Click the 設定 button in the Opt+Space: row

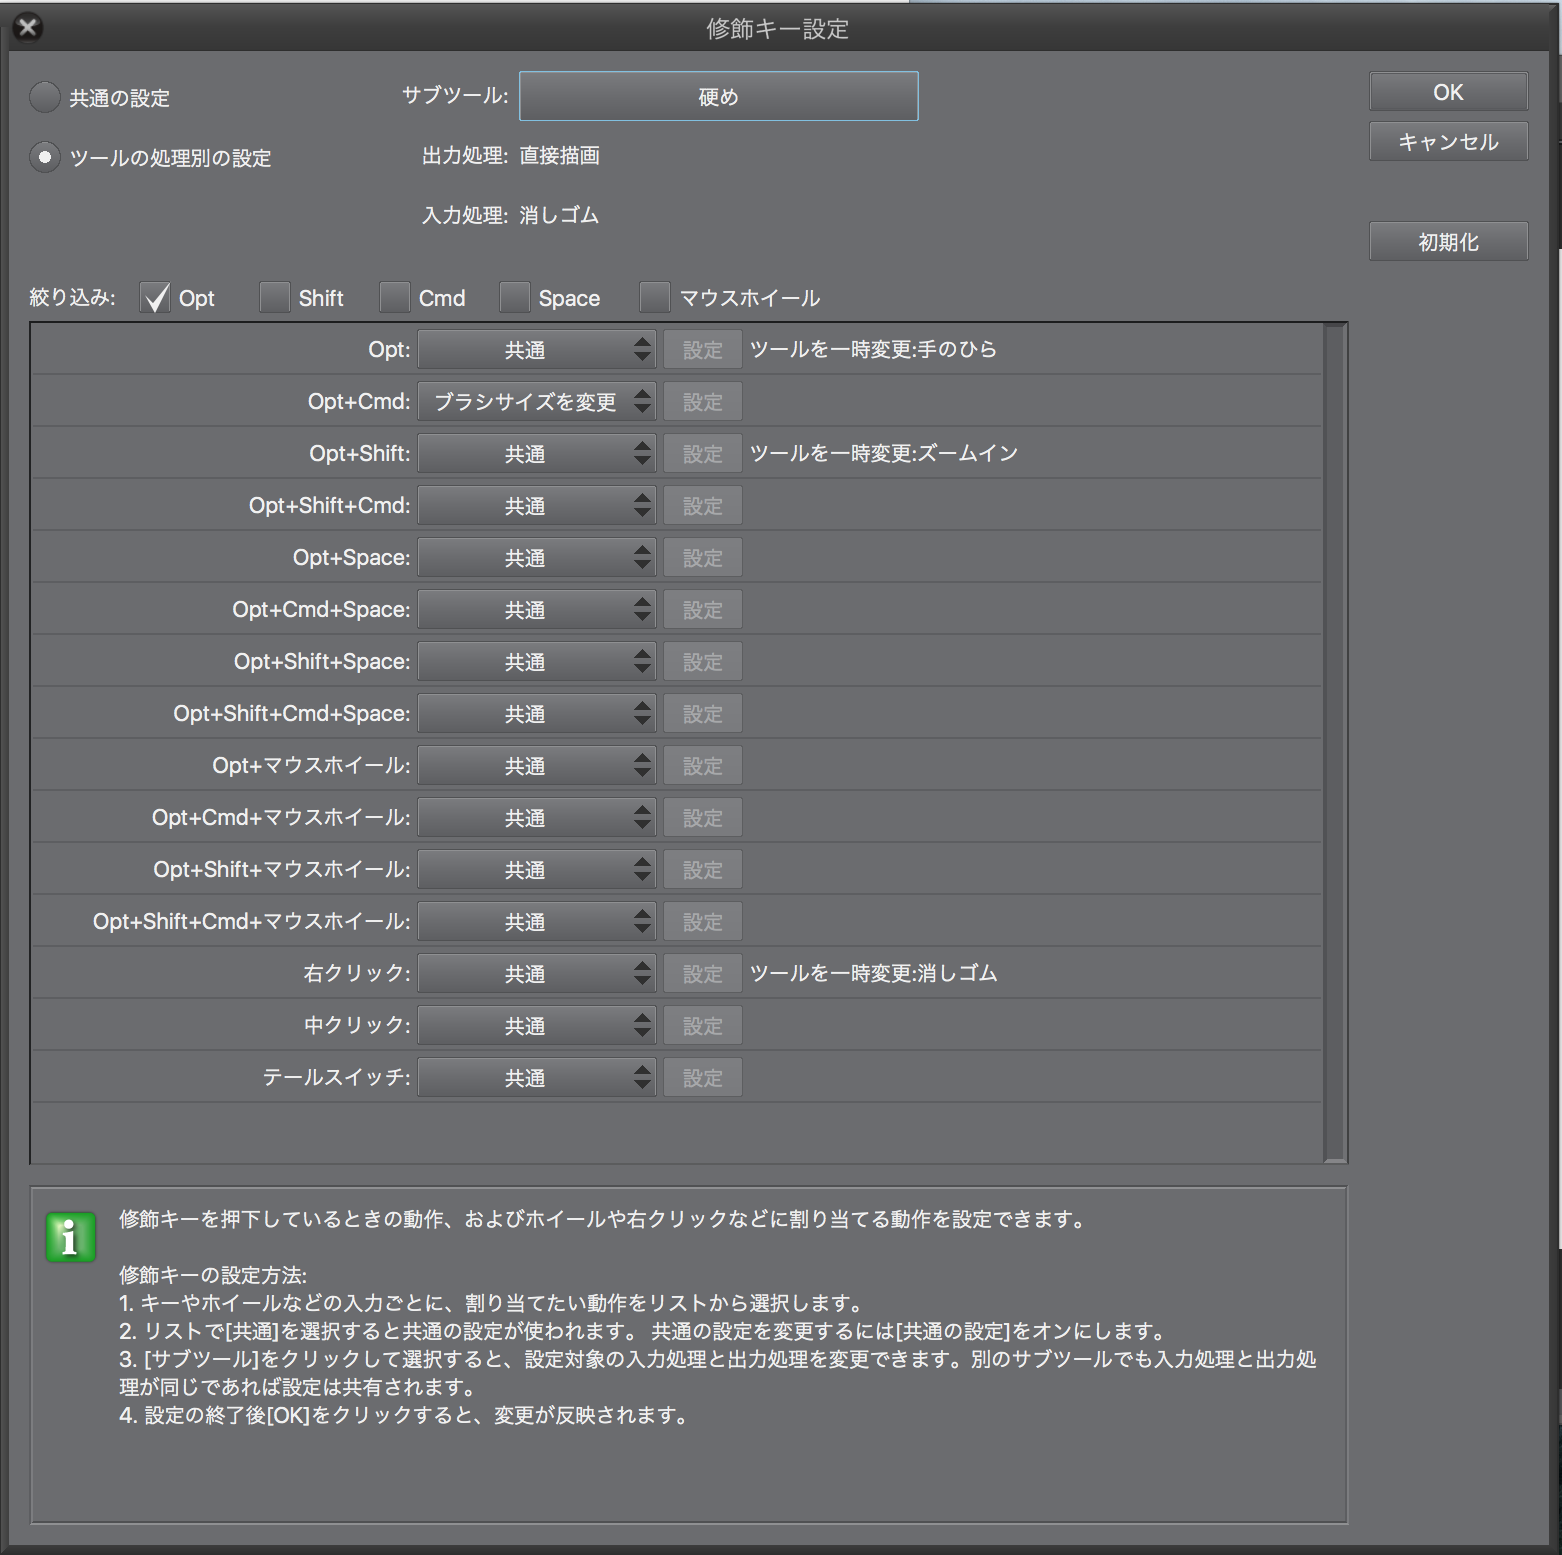click(703, 558)
